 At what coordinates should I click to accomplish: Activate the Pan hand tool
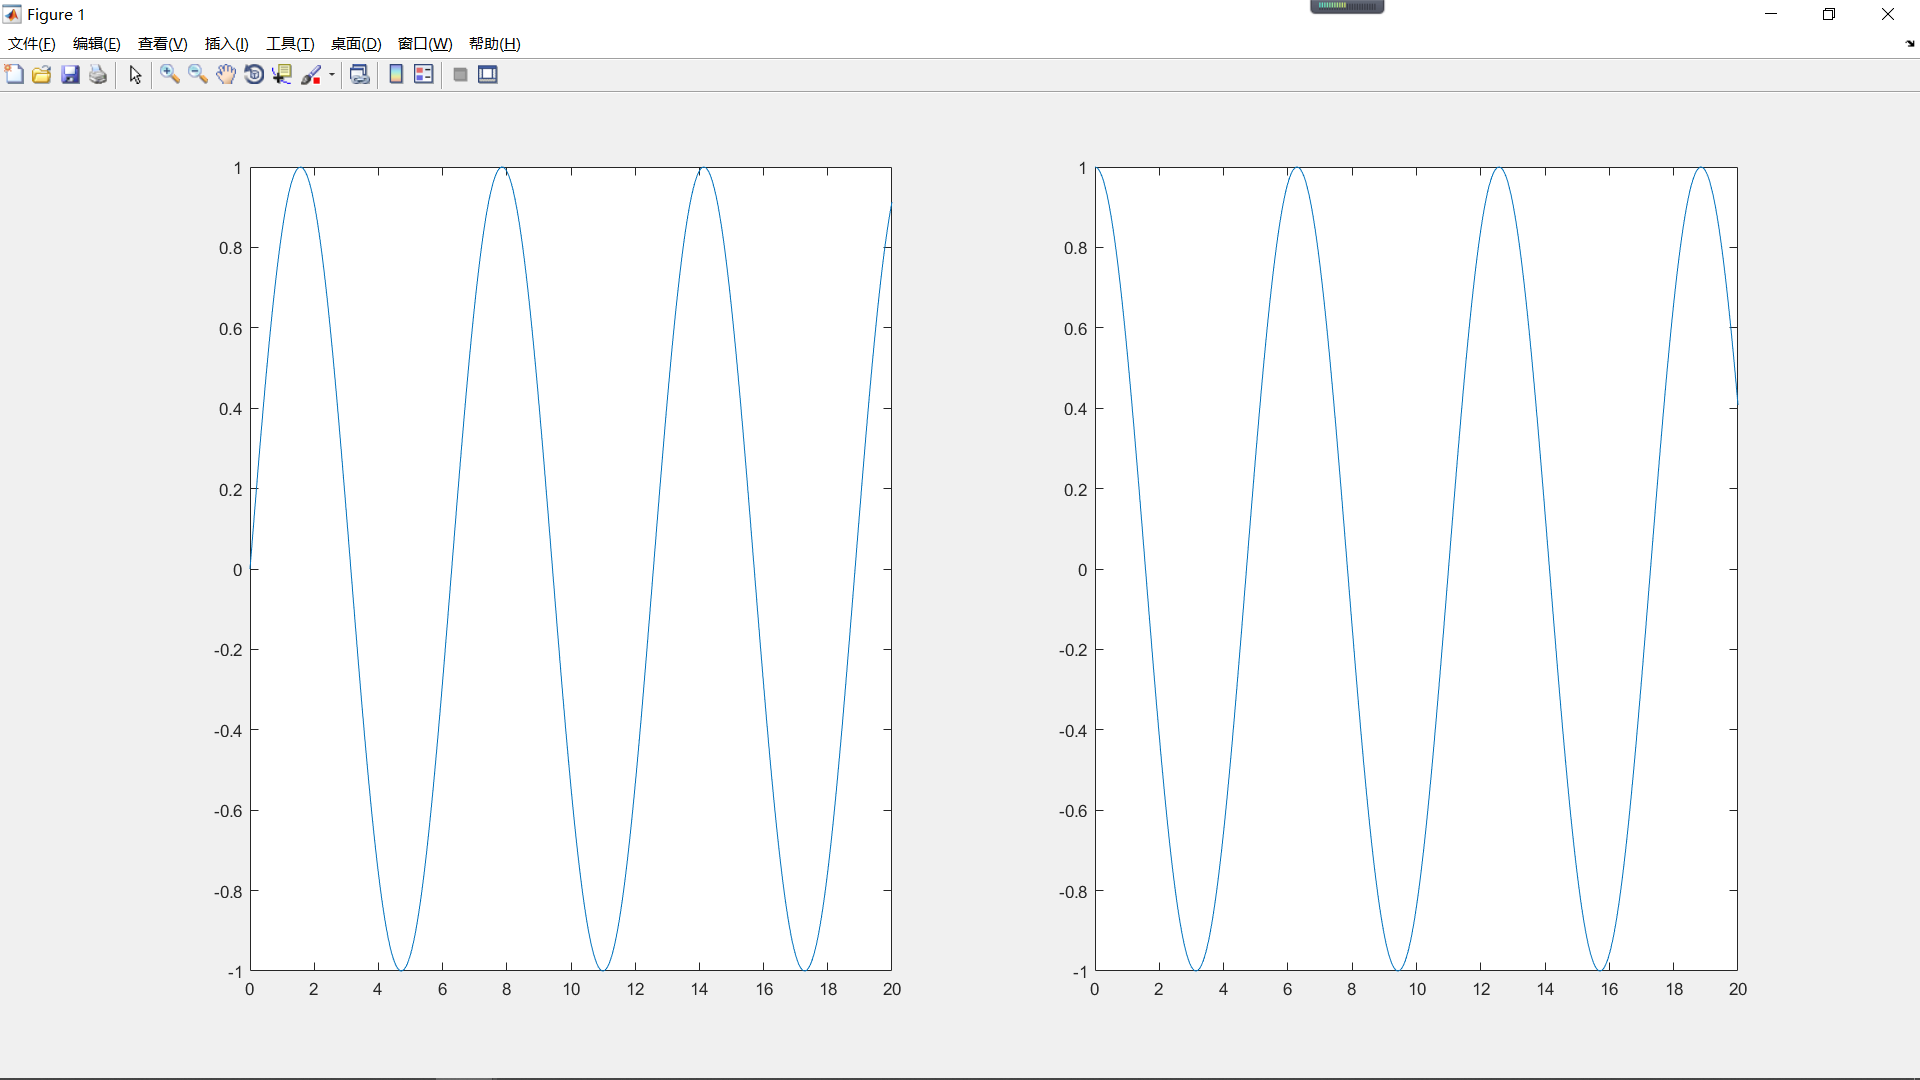pos(226,75)
